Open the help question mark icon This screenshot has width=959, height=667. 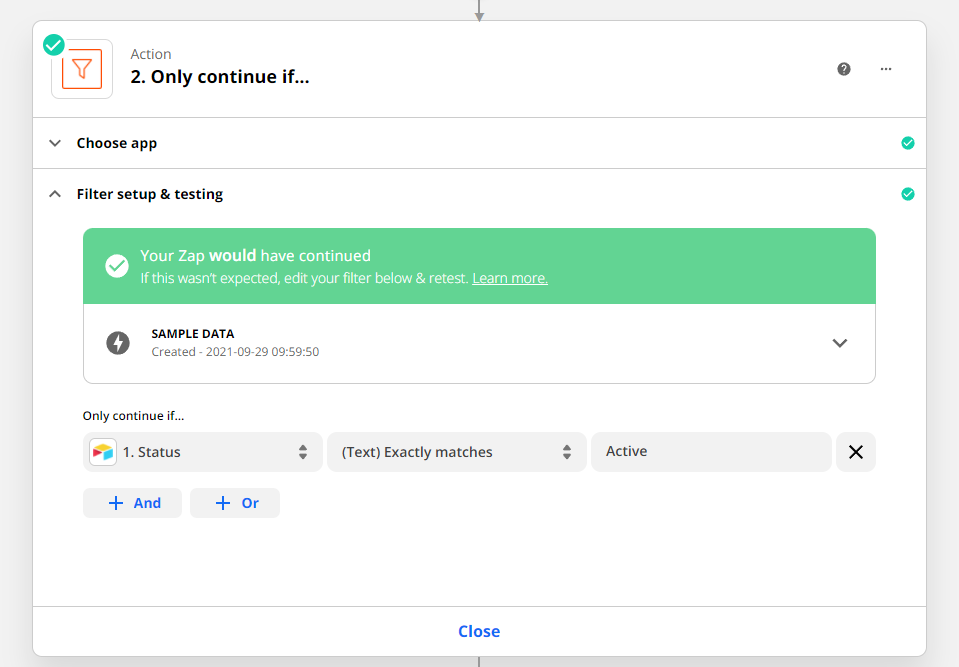point(844,69)
